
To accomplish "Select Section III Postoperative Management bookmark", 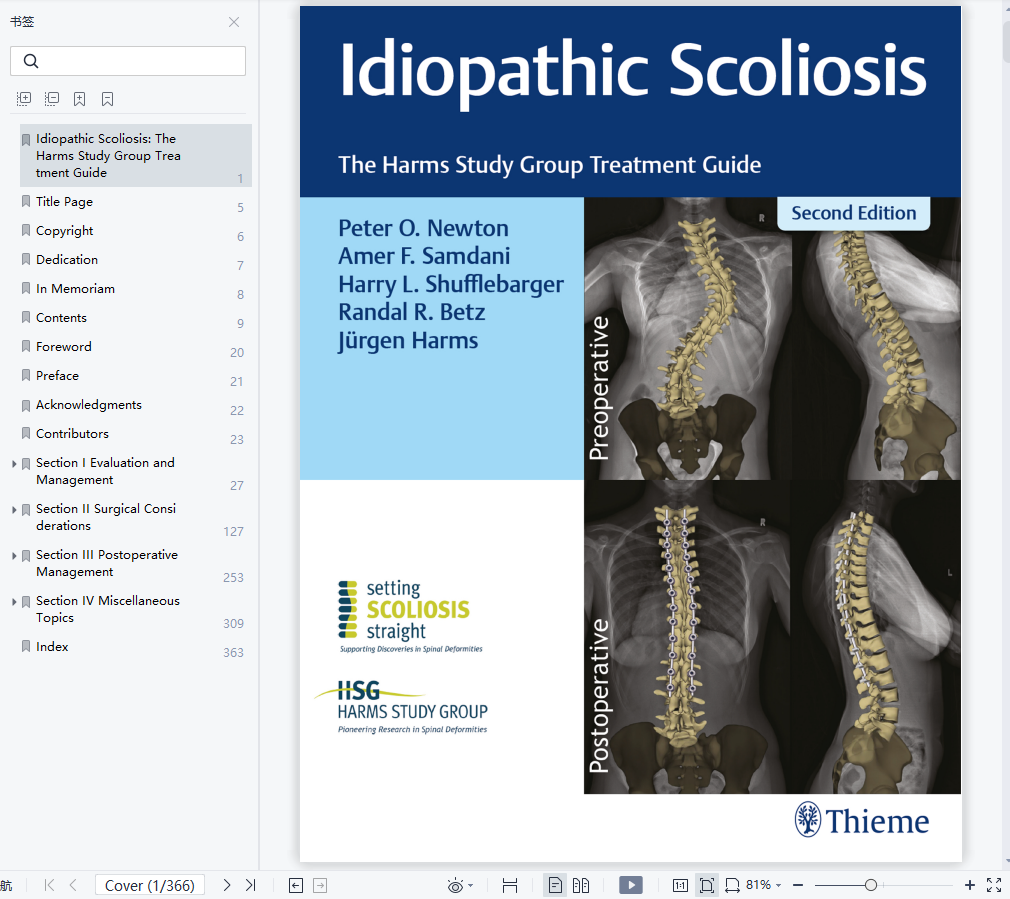I will click(x=107, y=563).
